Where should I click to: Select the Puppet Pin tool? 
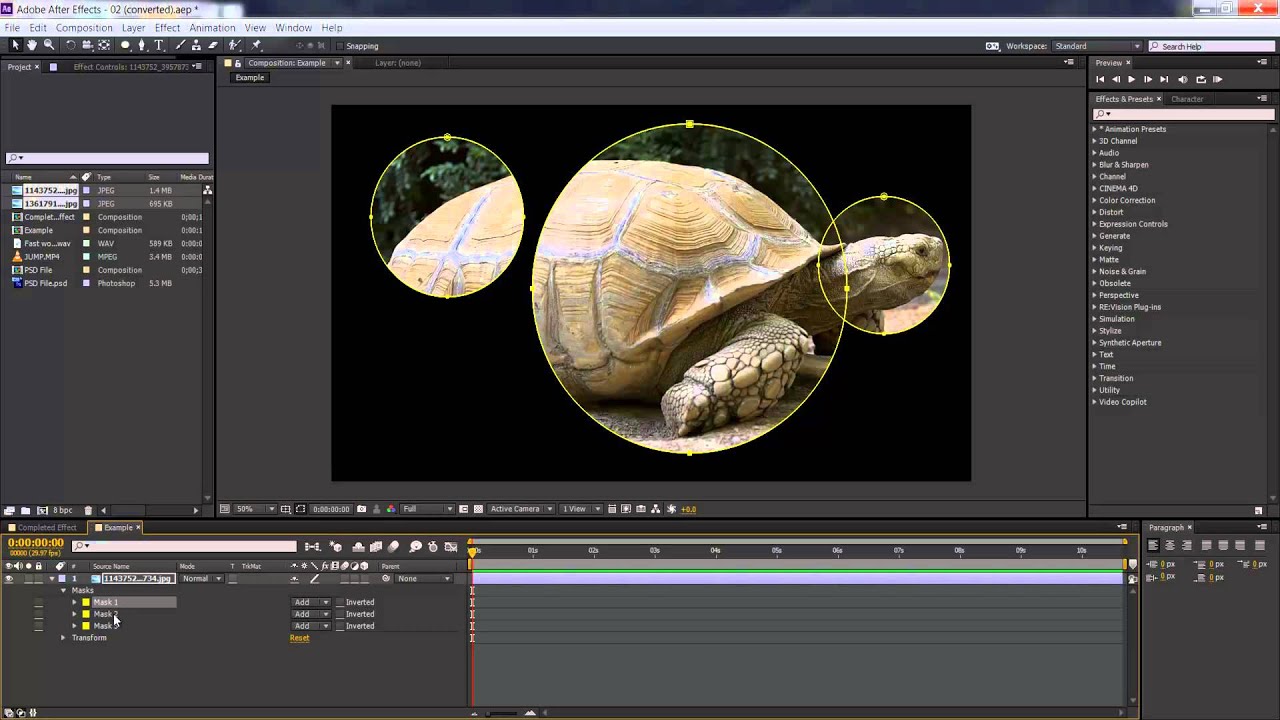point(256,45)
